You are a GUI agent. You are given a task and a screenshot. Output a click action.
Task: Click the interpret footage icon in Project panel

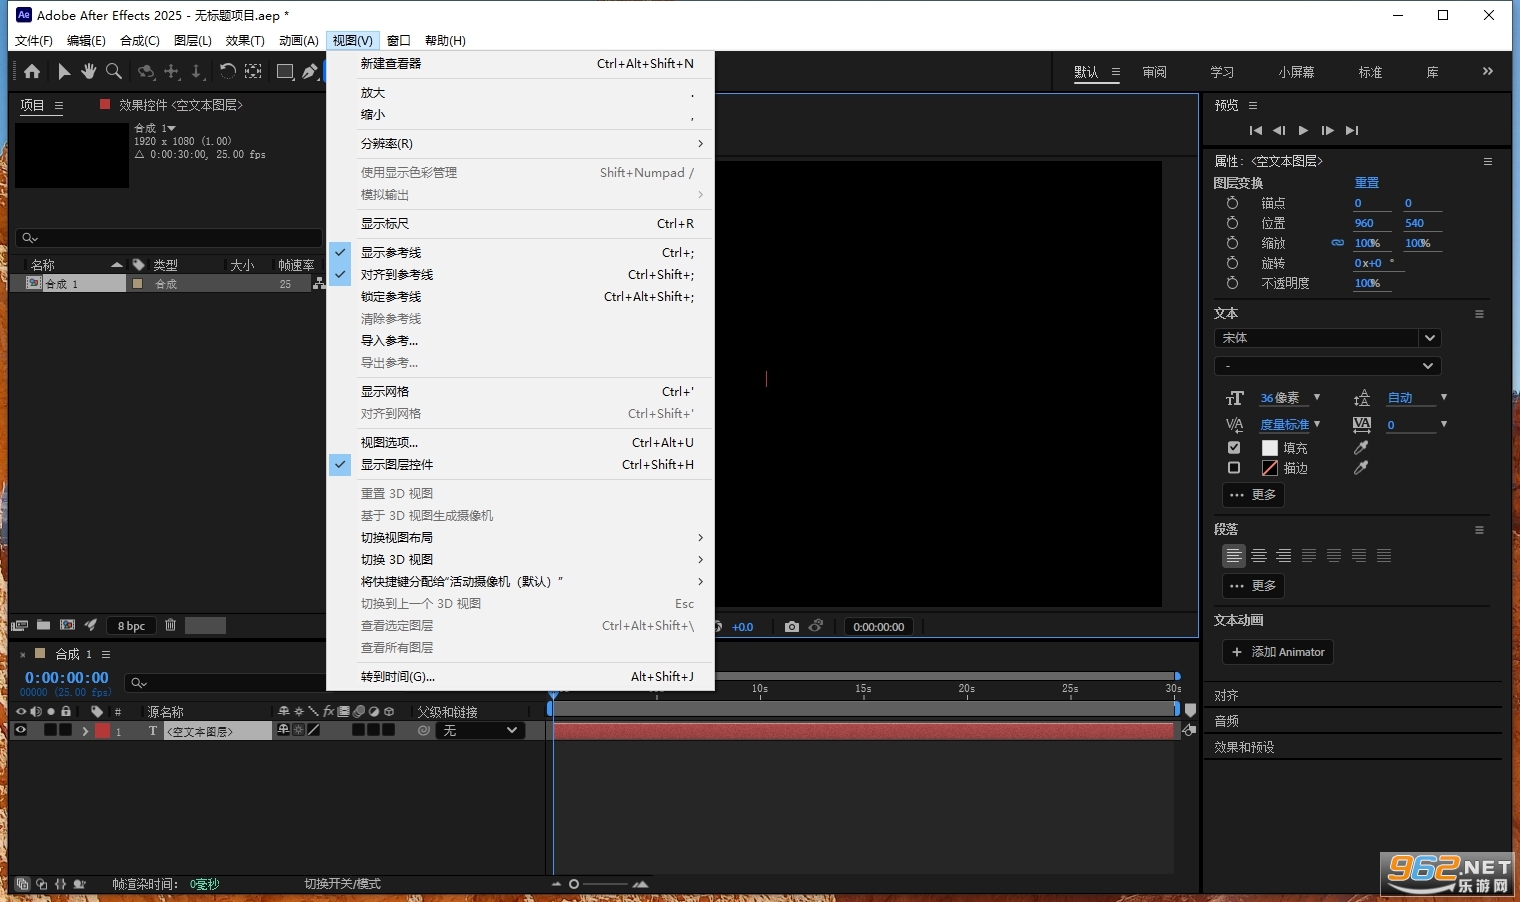[x=19, y=625]
